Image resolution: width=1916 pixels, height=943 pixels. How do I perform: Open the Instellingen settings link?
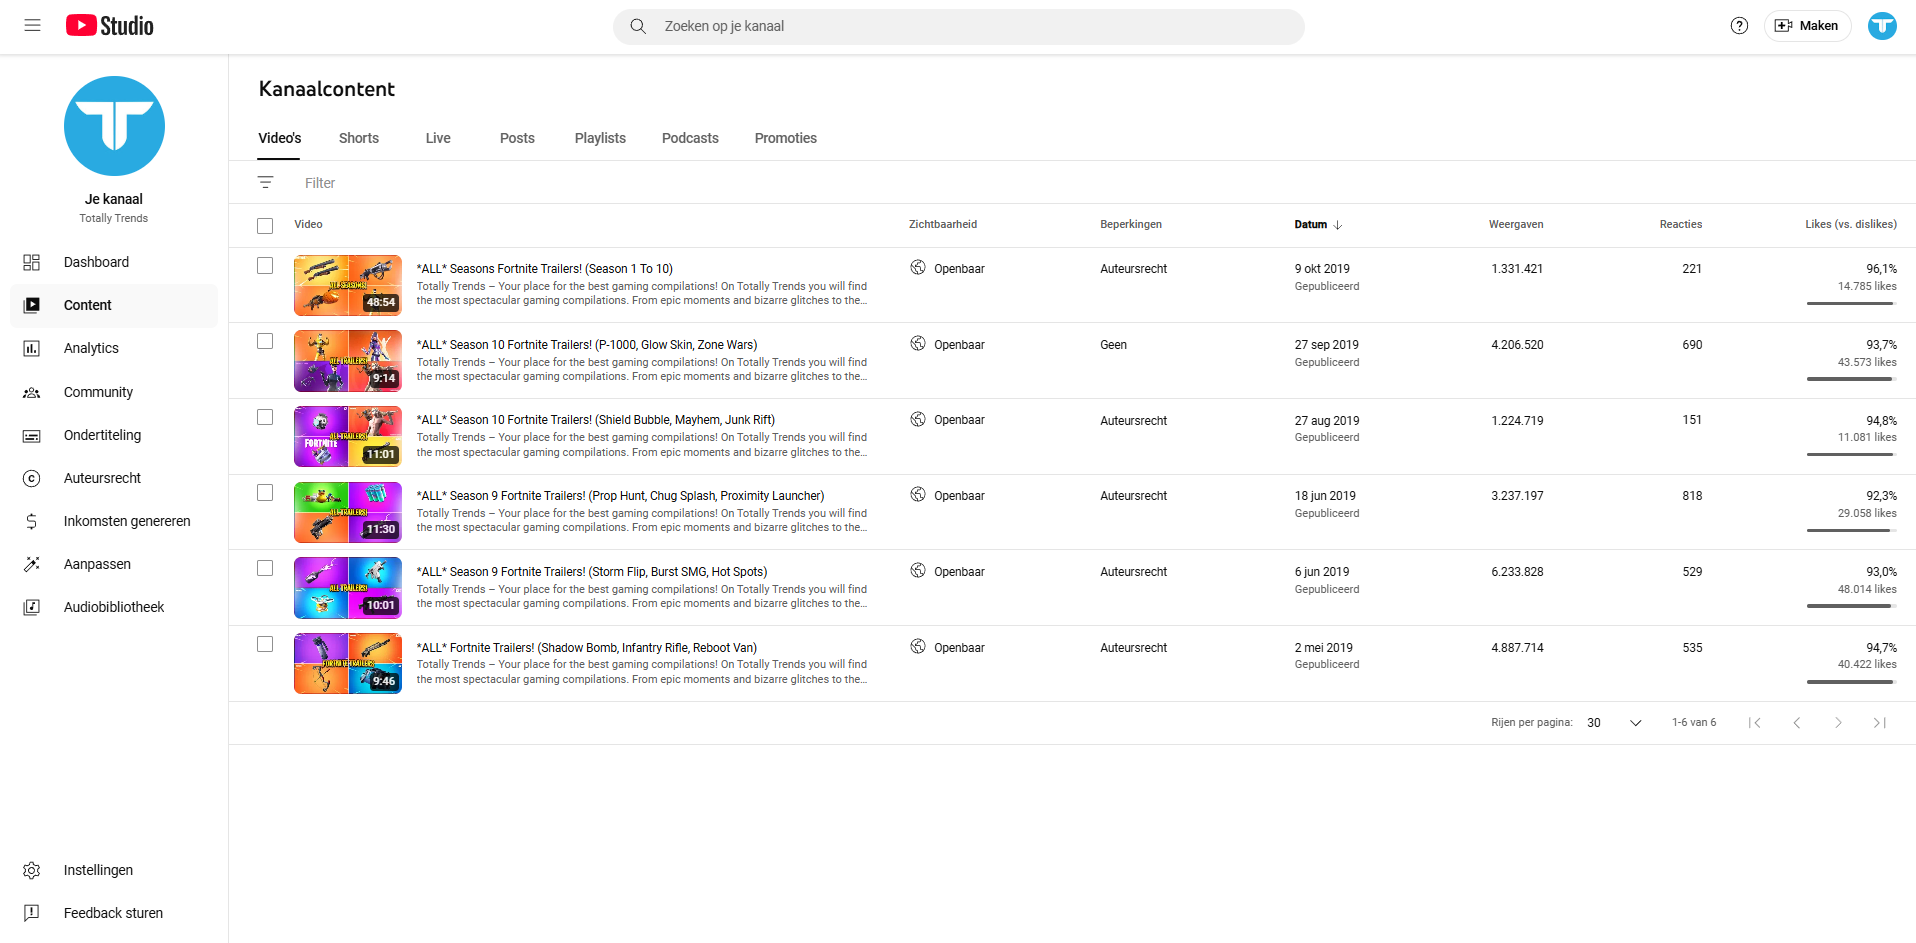point(114,870)
